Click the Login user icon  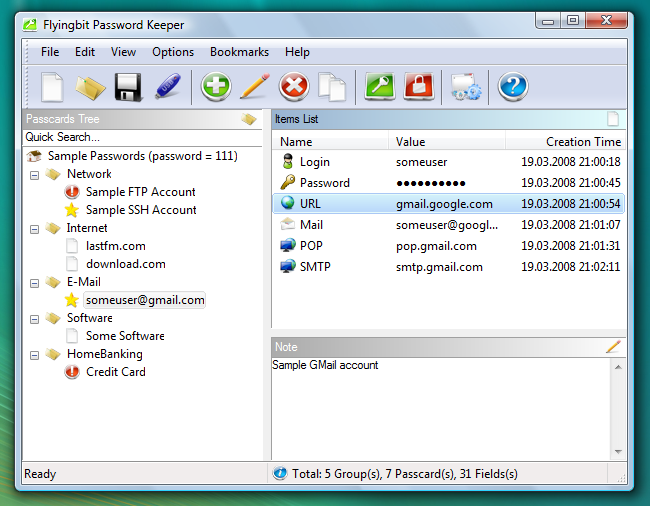point(287,161)
